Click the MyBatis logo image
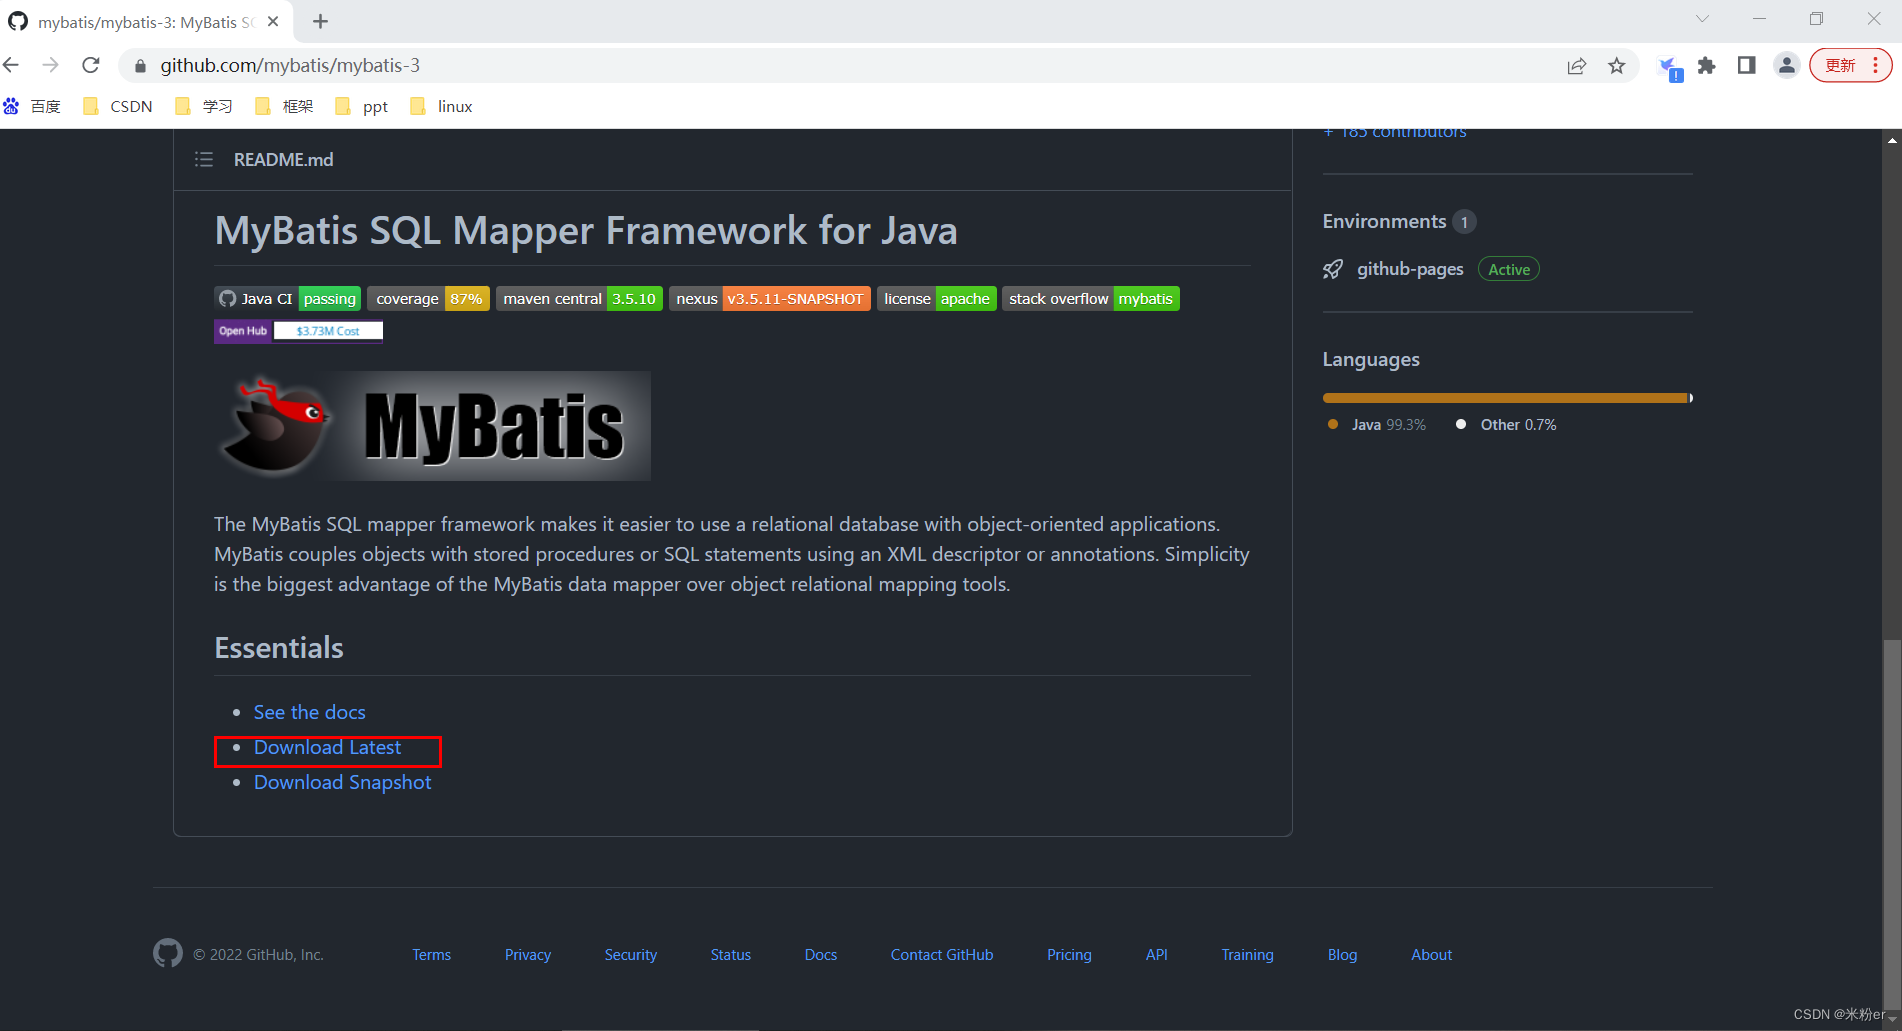 coord(432,426)
